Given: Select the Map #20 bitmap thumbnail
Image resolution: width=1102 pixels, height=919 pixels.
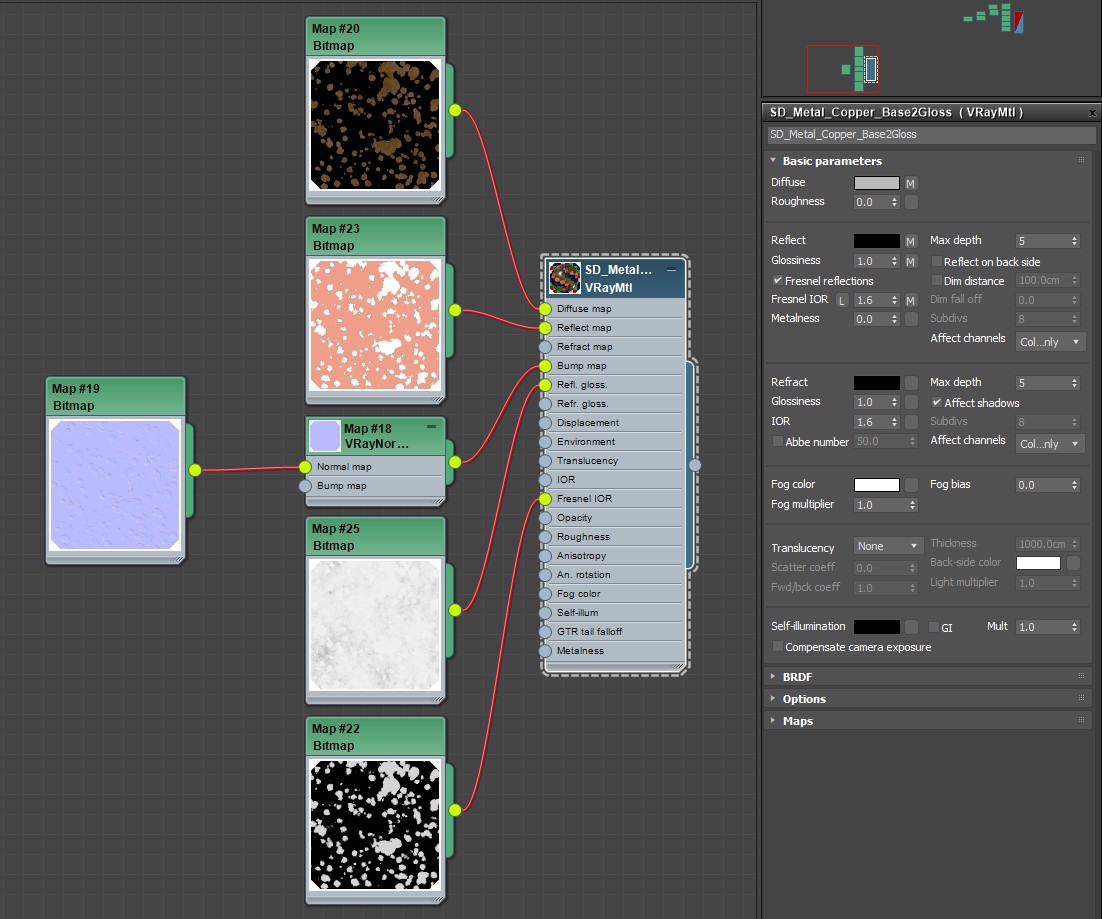Looking at the screenshot, I should (x=375, y=125).
